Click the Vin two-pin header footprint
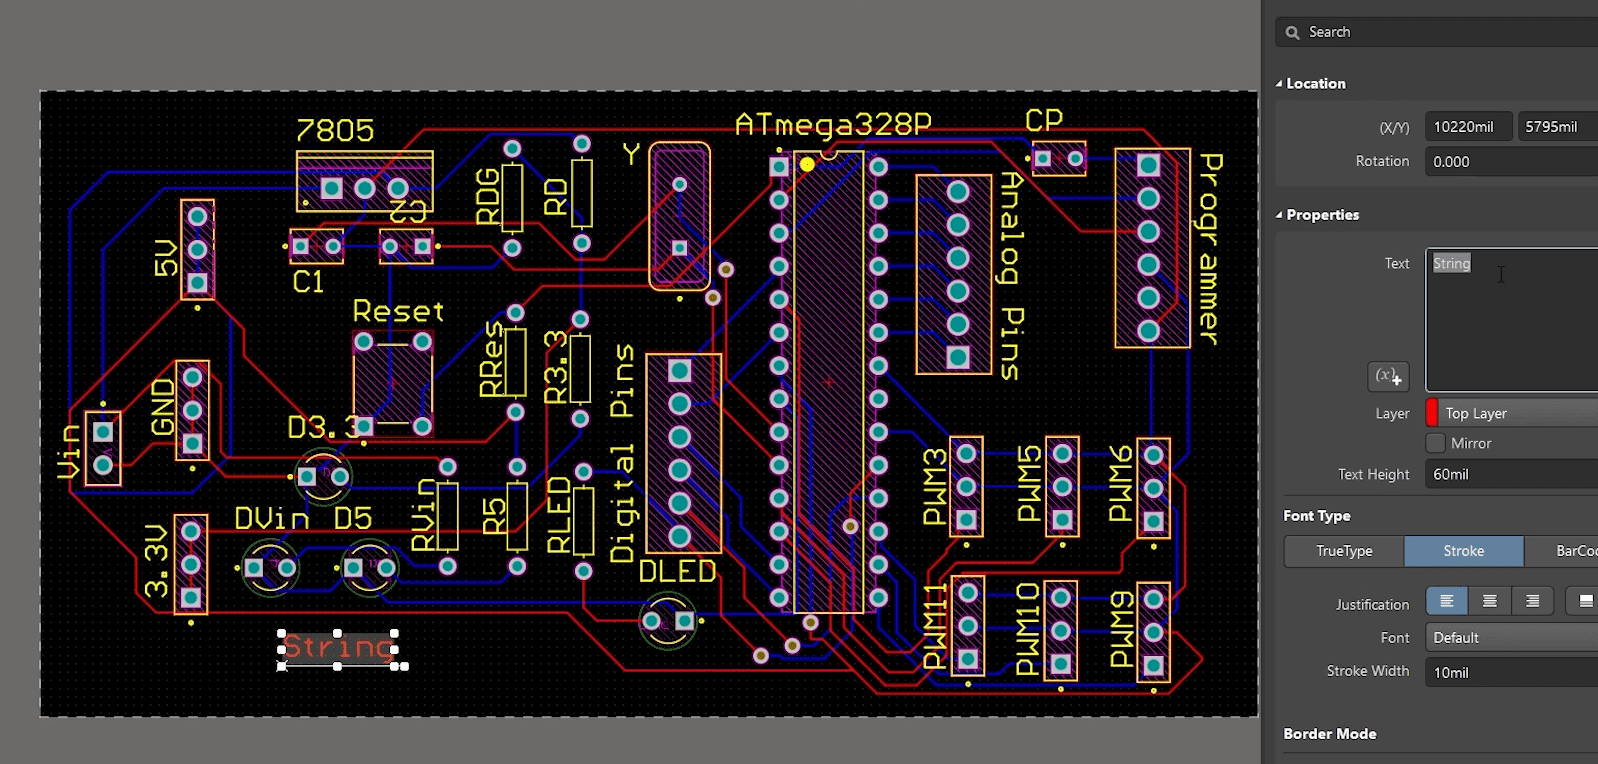The height and width of the screenshot is (764, 1598). (103, 448)
